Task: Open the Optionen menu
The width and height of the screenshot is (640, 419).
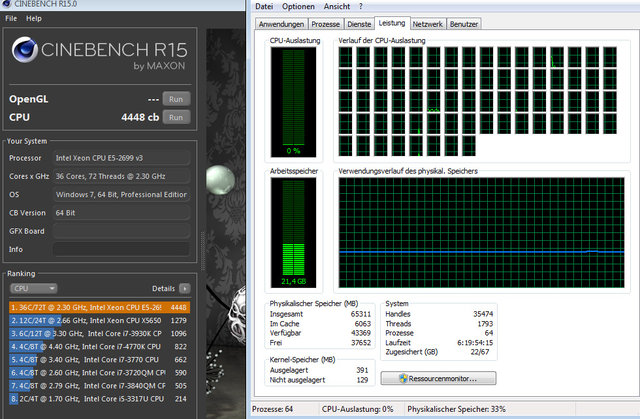Action: click(298, 7)
